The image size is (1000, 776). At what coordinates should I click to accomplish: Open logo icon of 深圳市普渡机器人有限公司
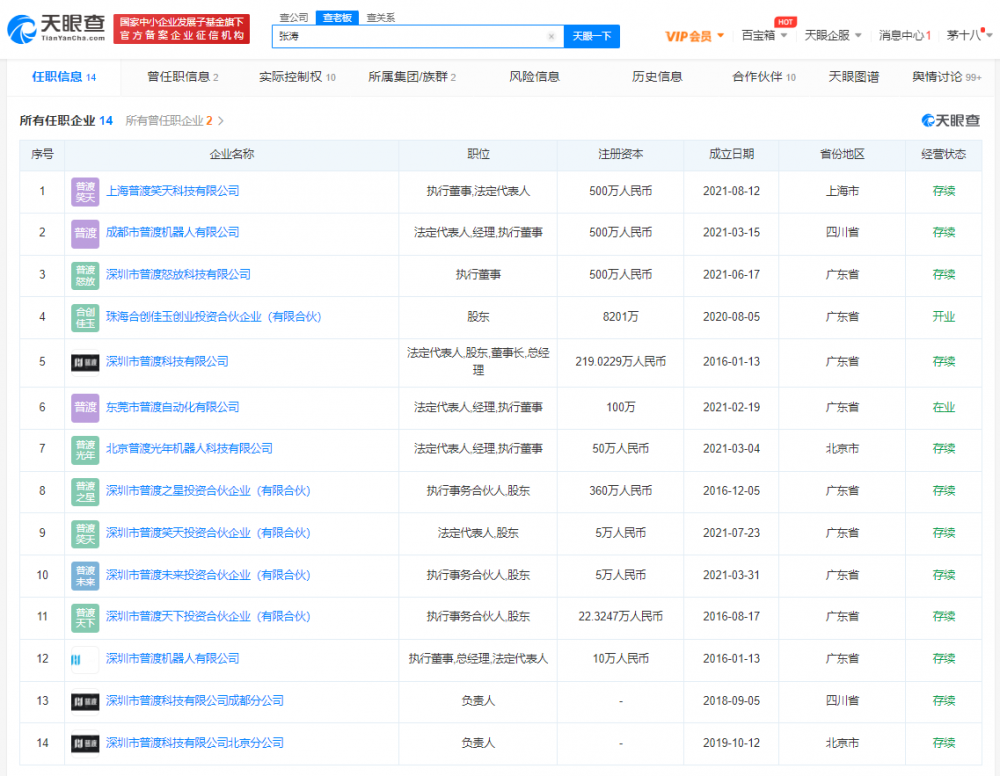click(85, 659)
